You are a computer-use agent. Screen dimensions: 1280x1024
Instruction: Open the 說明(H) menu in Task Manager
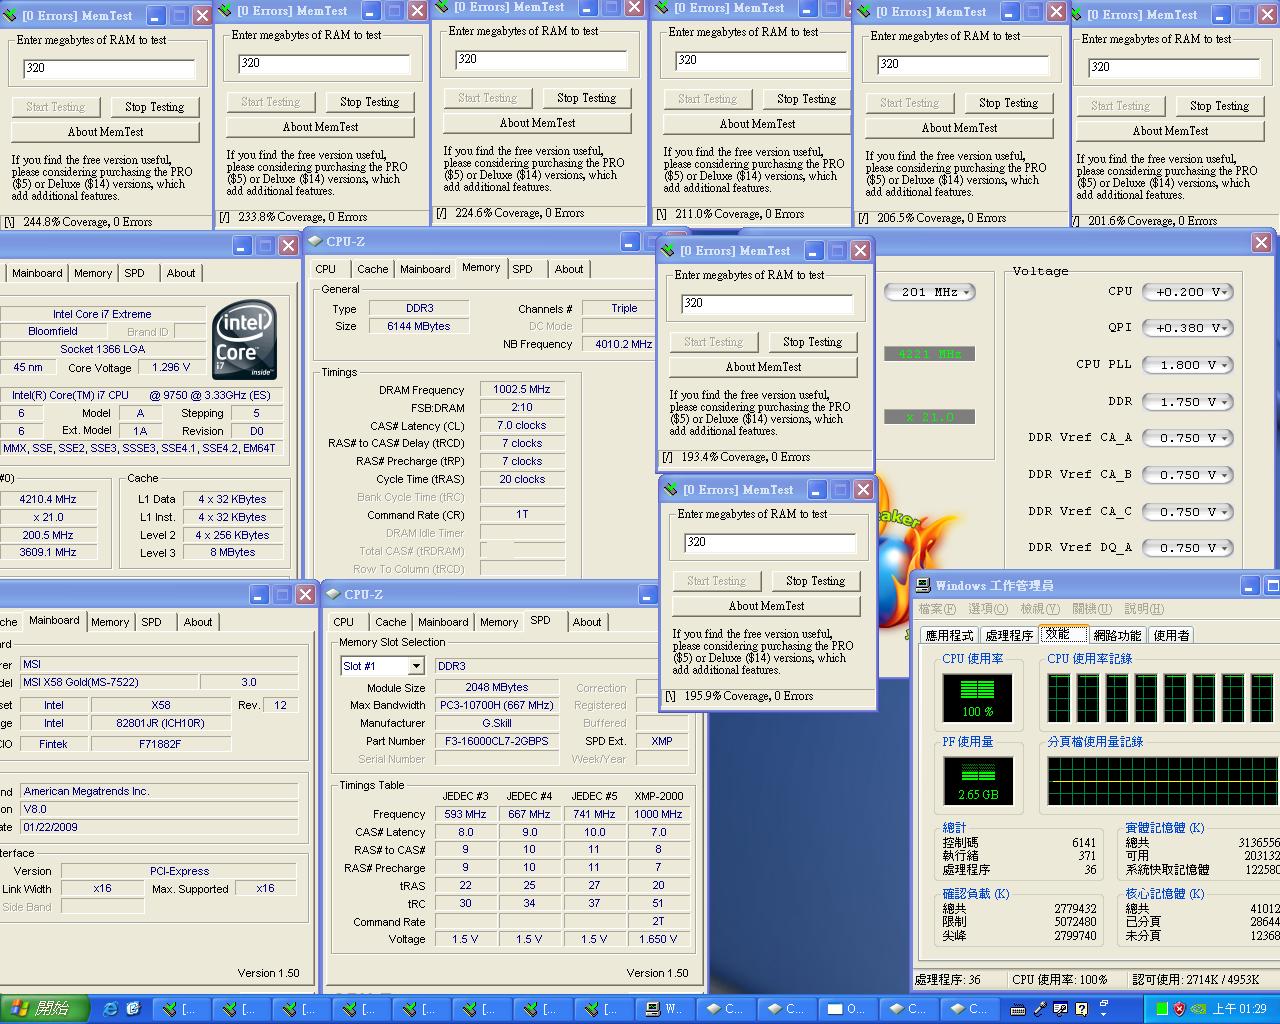tap(1144, 609)
